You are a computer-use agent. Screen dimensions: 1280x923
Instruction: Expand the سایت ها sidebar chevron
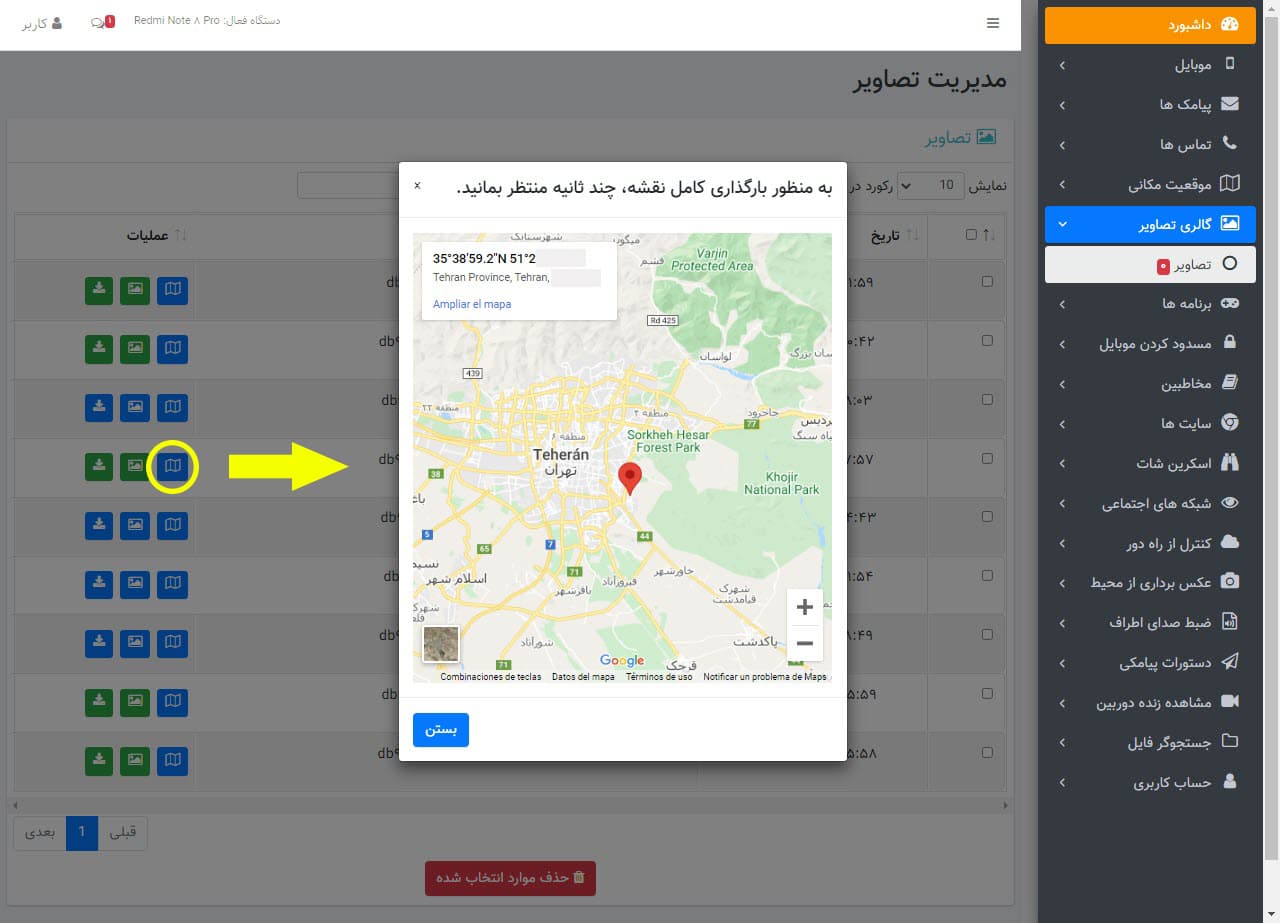1062,423
